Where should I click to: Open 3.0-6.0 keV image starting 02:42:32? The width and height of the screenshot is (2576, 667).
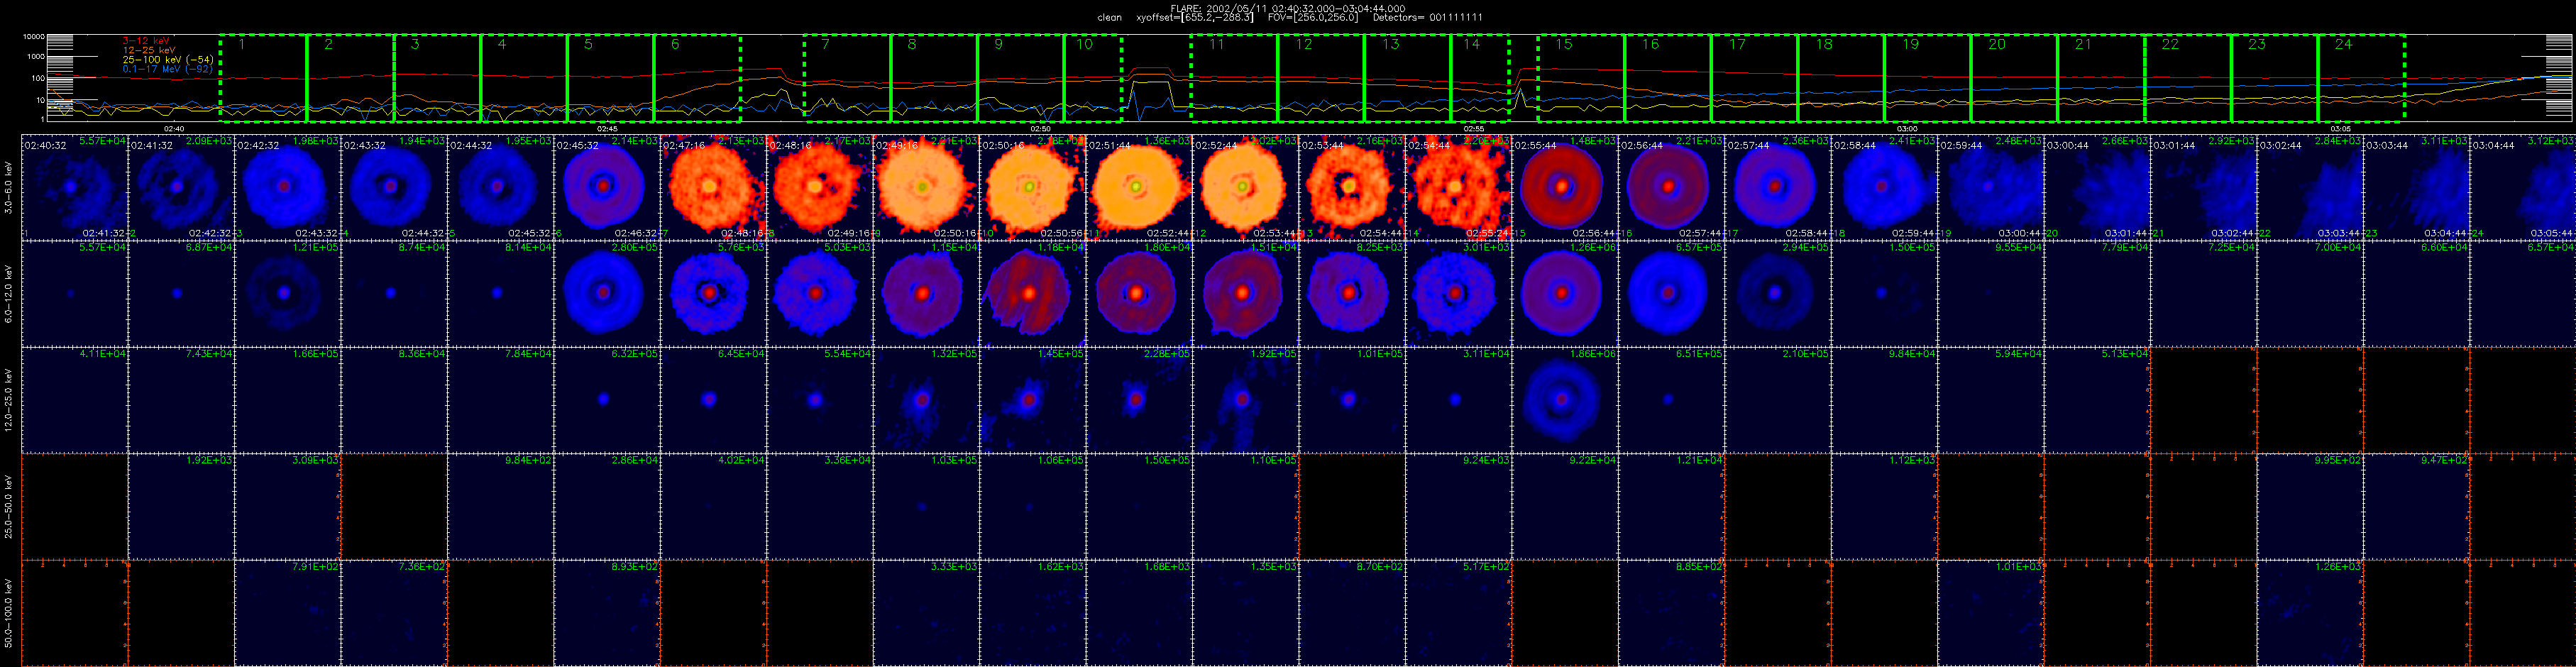click(x=287, y=187)
